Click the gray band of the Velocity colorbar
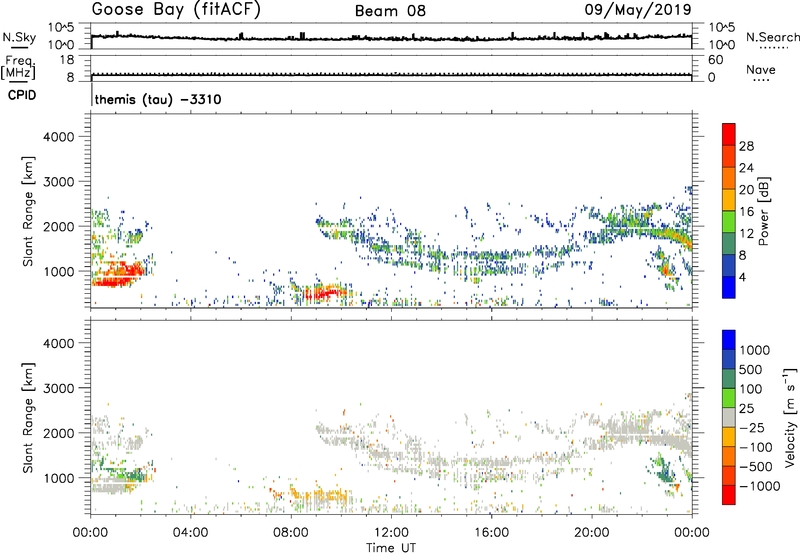800x554 pixels. tap(729, 418)
